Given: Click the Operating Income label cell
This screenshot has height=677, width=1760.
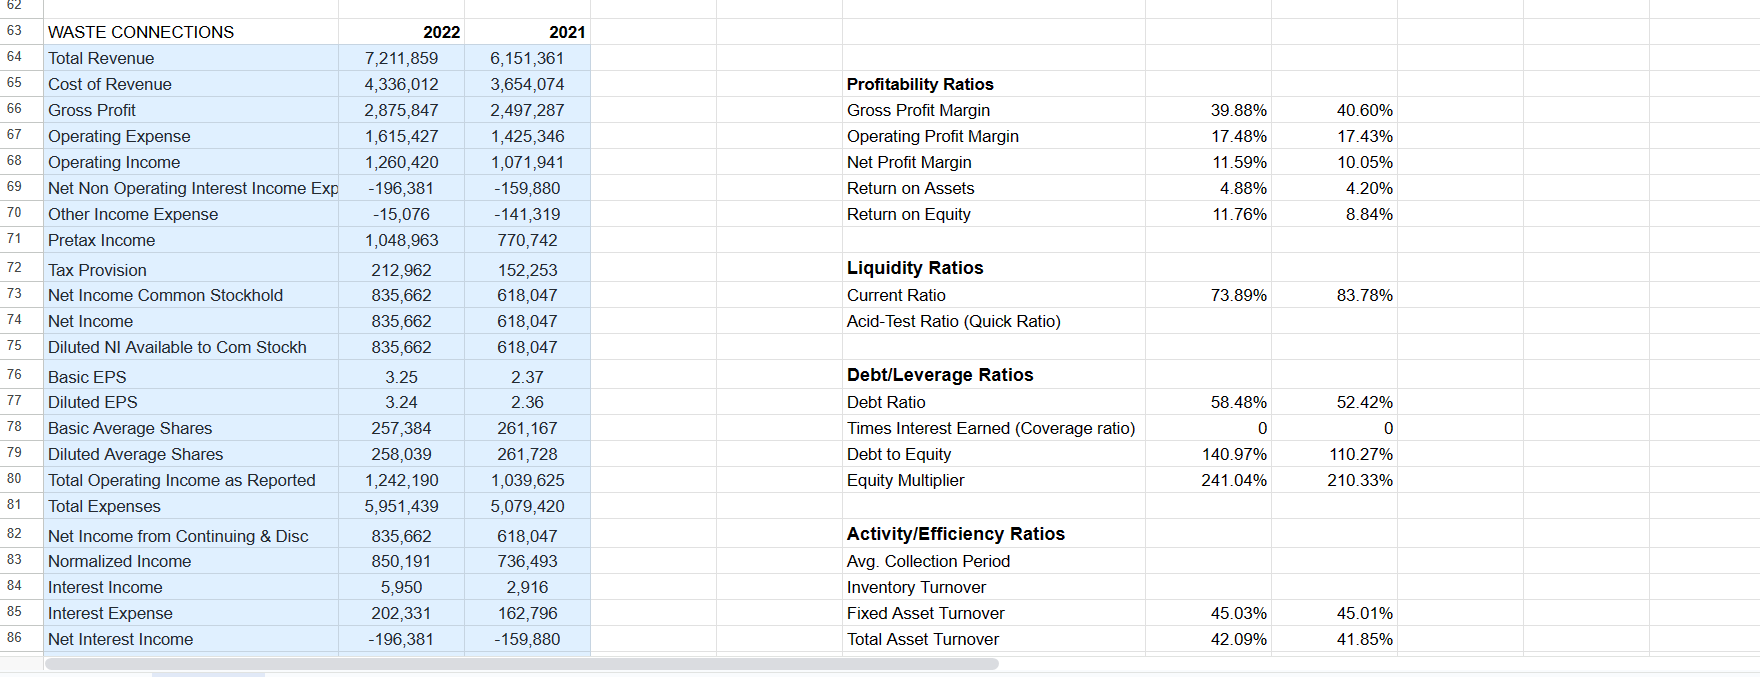Looking at the screenshot, I should pyautogui.click(x=191, y=162).
